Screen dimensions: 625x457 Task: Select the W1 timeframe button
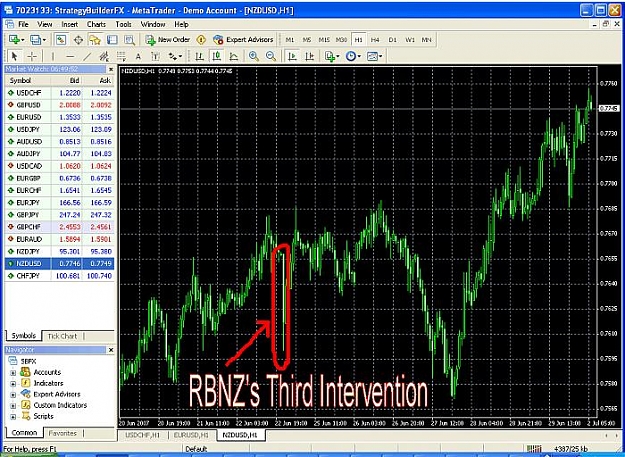pyautogui.click(x=410, y=40)
